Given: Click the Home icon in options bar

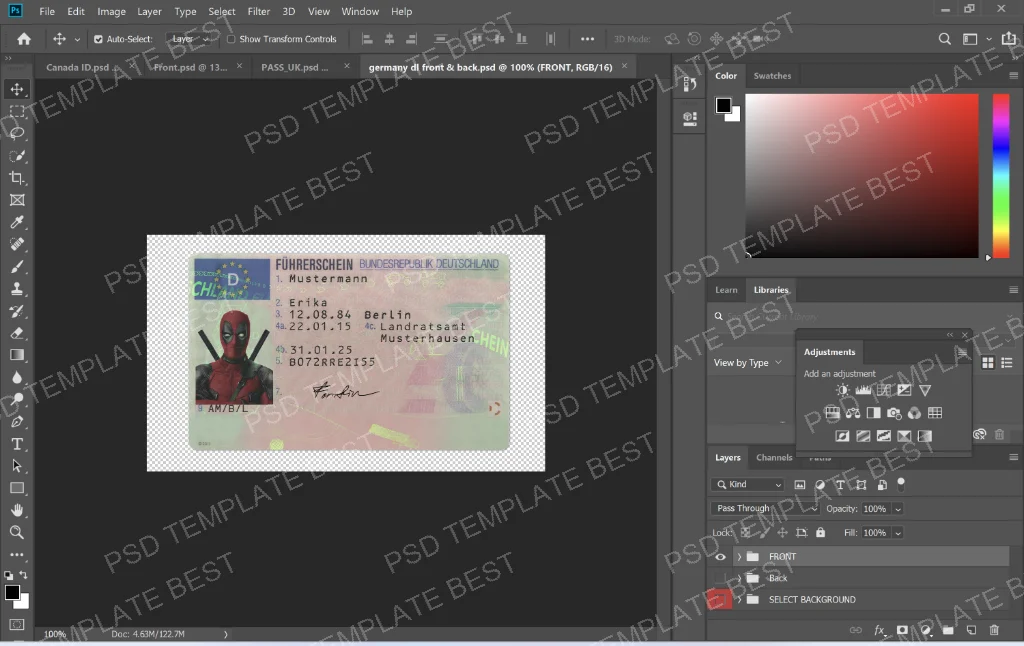Looking at the screenshot, I should click(24, 39).
